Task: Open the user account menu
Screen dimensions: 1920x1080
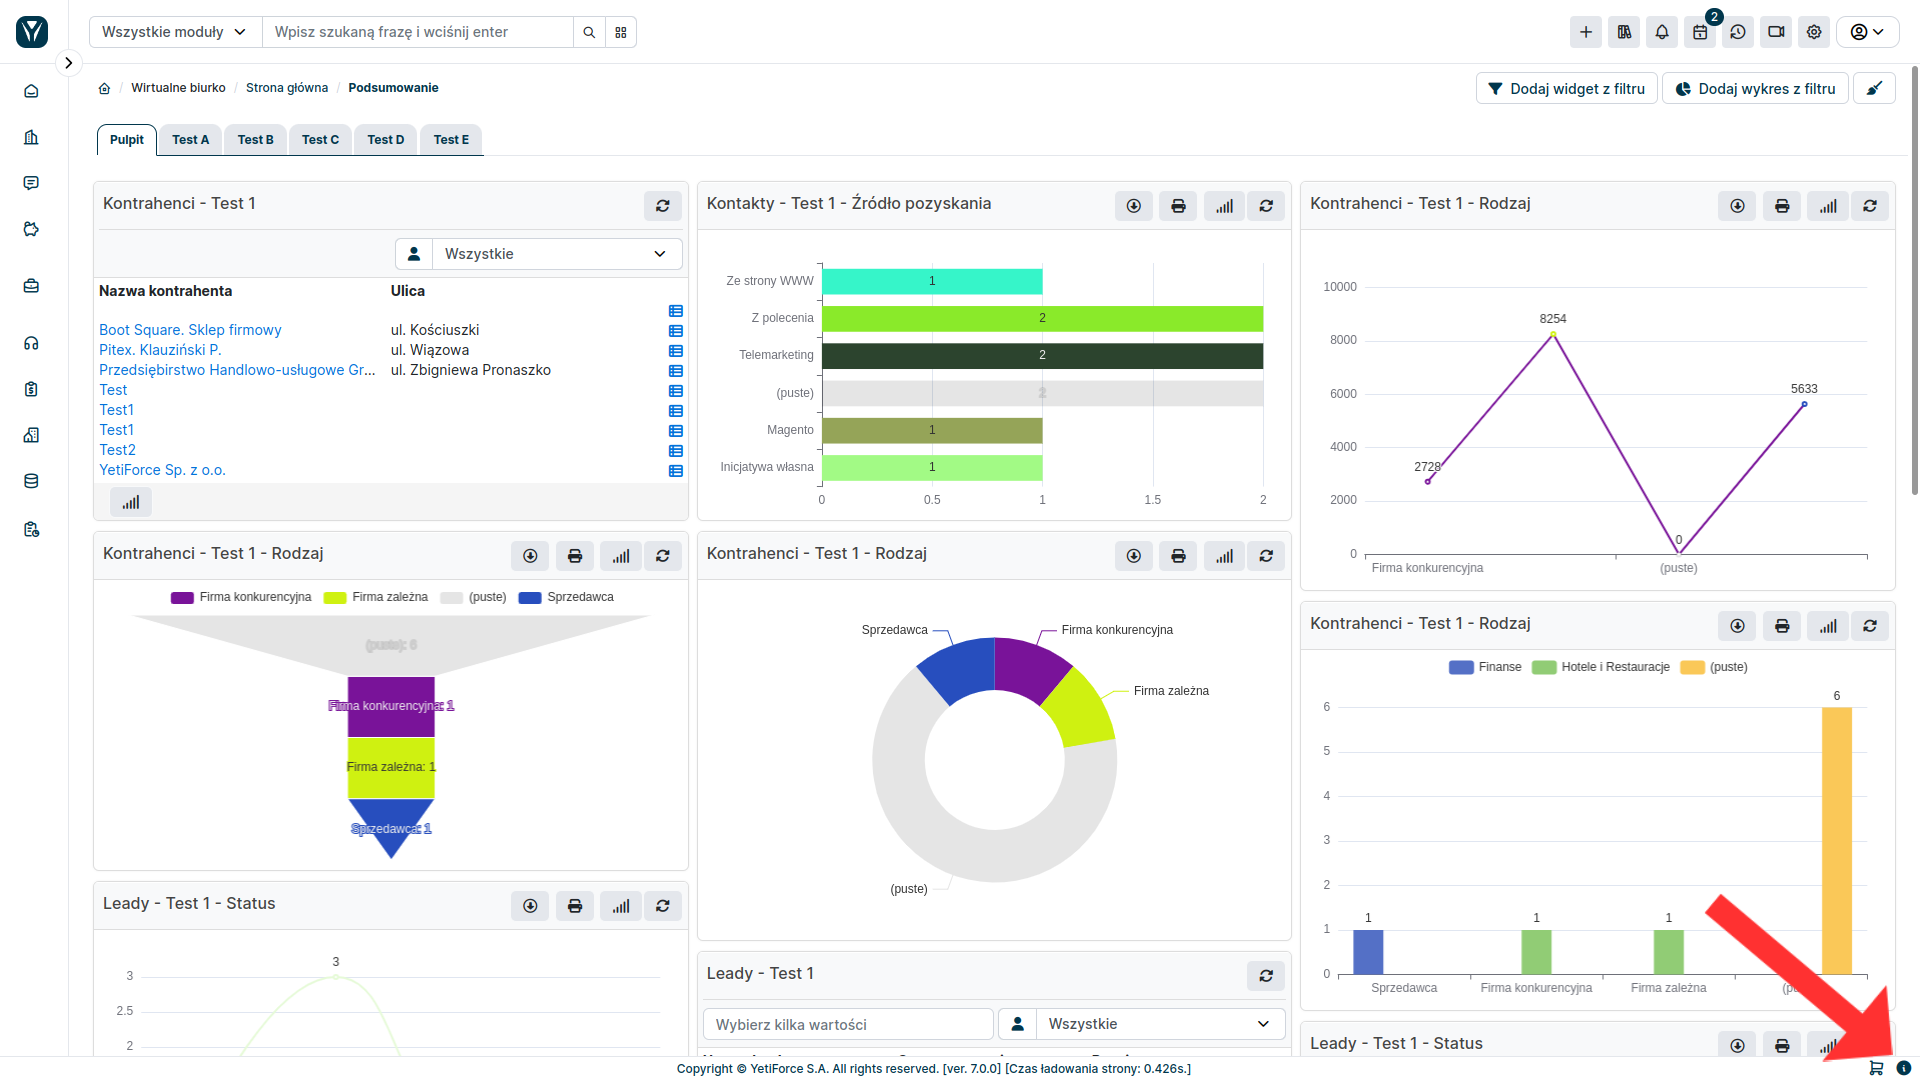Action: (1867, 32)
